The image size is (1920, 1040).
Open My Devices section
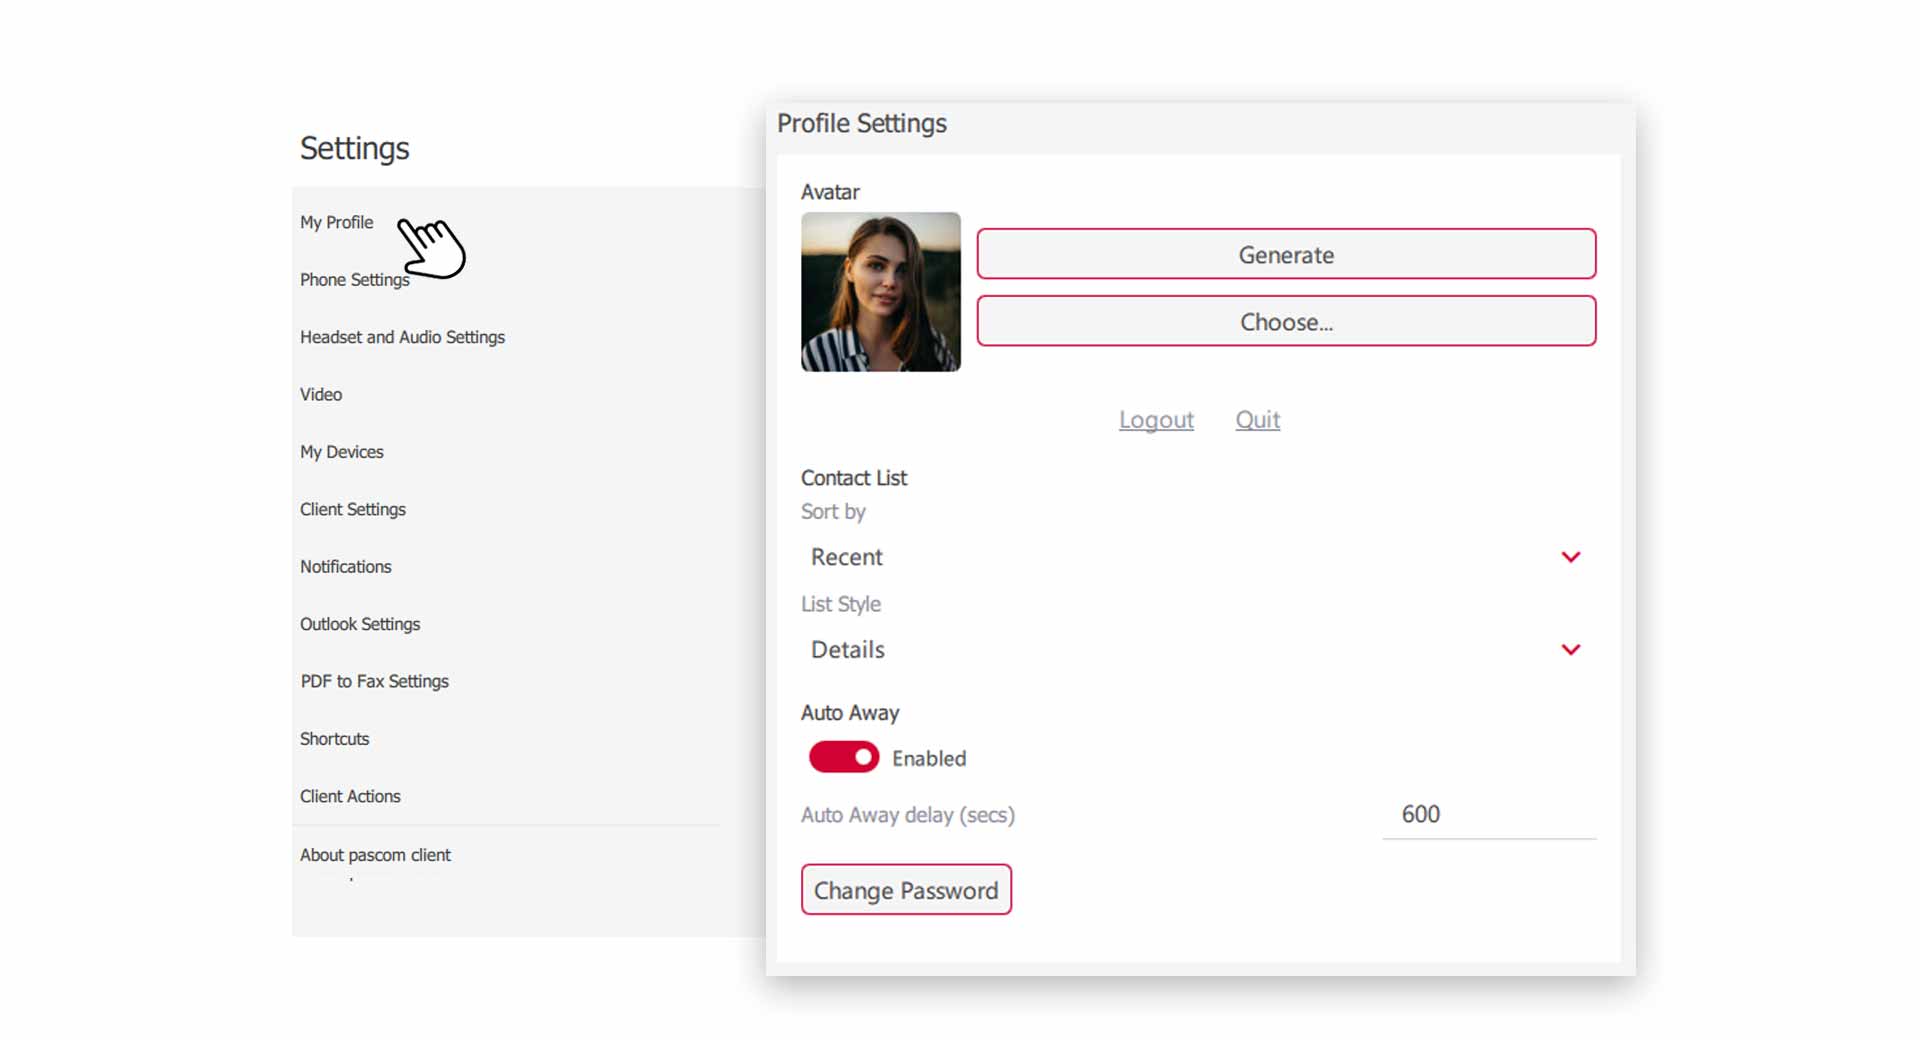click(x=342, y=452)
